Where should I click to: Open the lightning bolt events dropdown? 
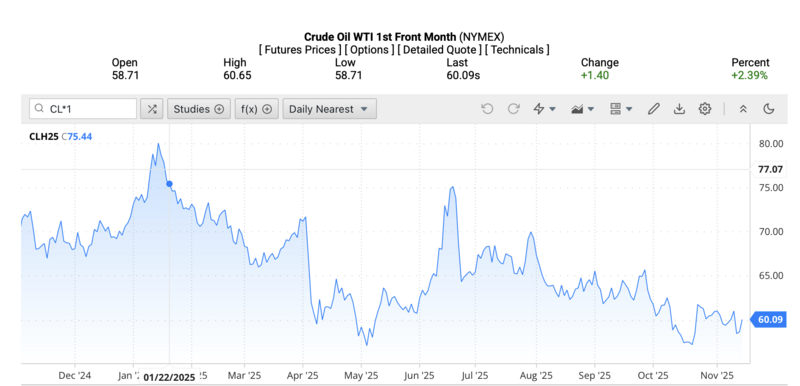pos(544,109)
